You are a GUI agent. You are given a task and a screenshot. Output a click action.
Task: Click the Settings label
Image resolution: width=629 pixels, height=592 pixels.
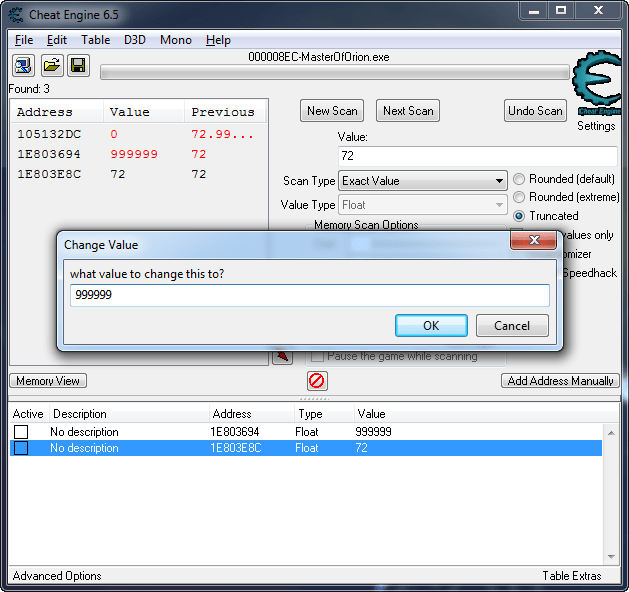pyautogui.click(x=596, y=126)
